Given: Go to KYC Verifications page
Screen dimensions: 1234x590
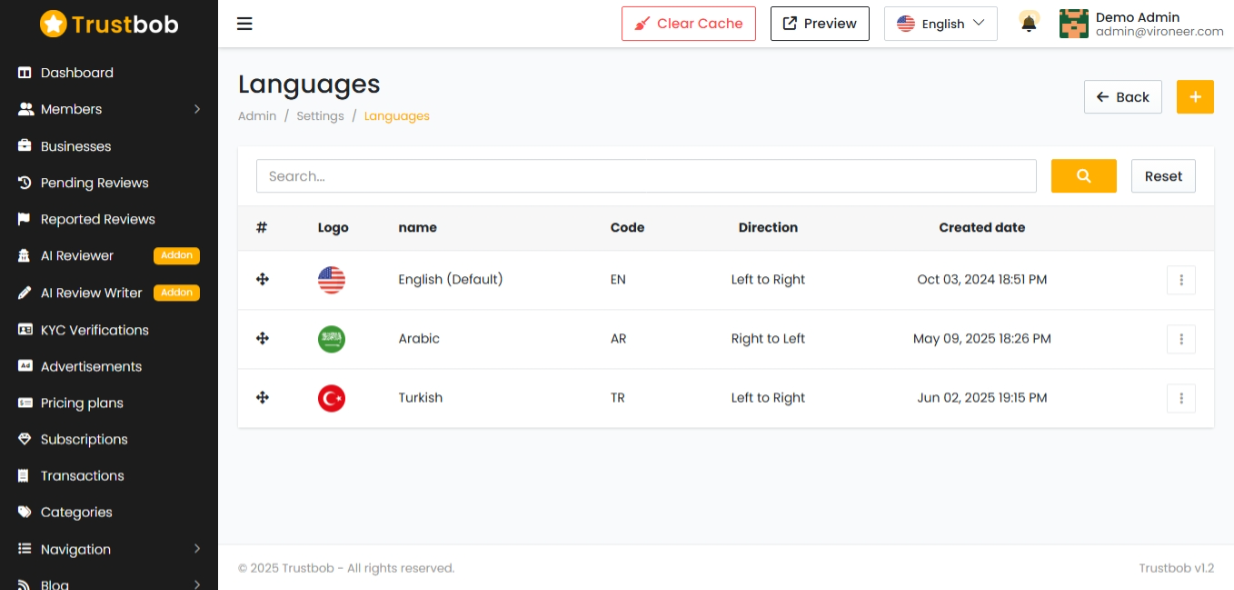Looking at the screenshot, I should [x=94, y=330].
